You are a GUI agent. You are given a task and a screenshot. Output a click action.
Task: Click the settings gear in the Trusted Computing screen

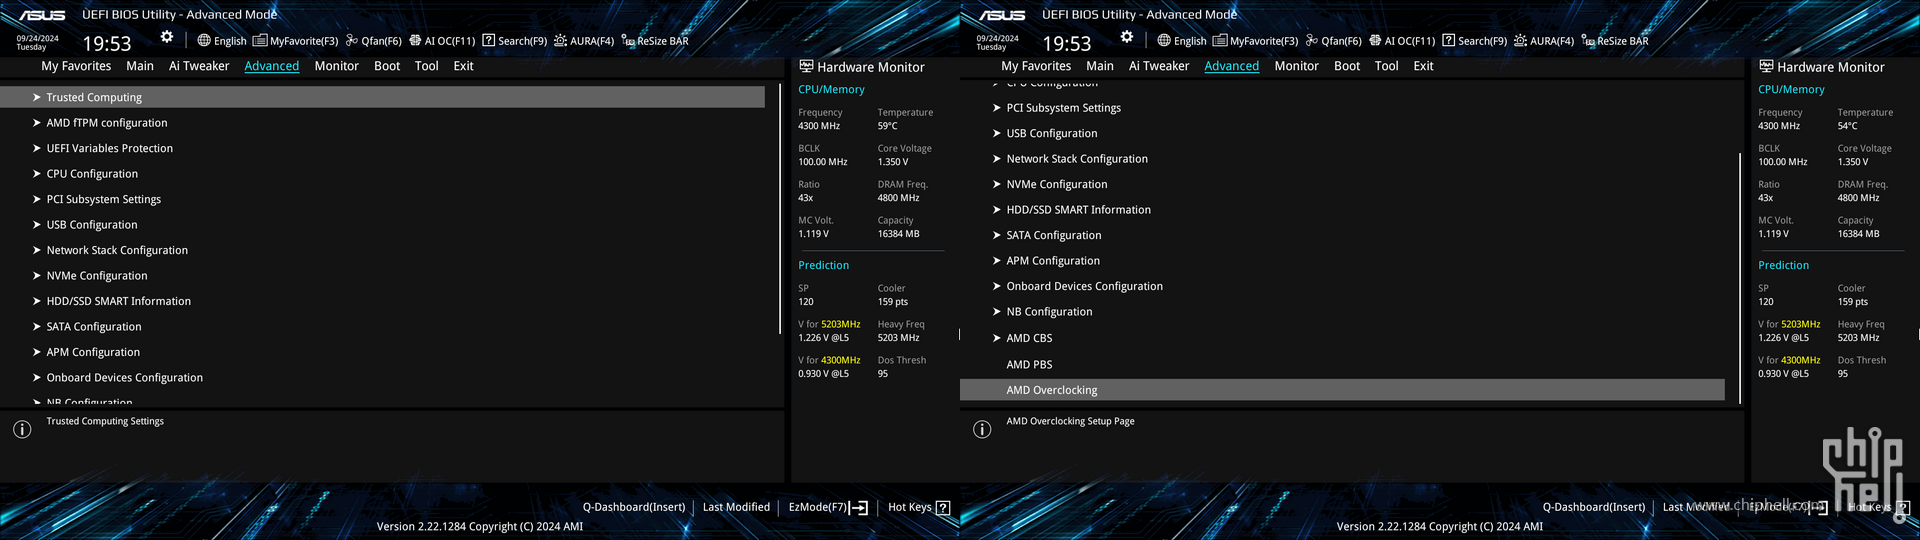(x=167, y=37)
